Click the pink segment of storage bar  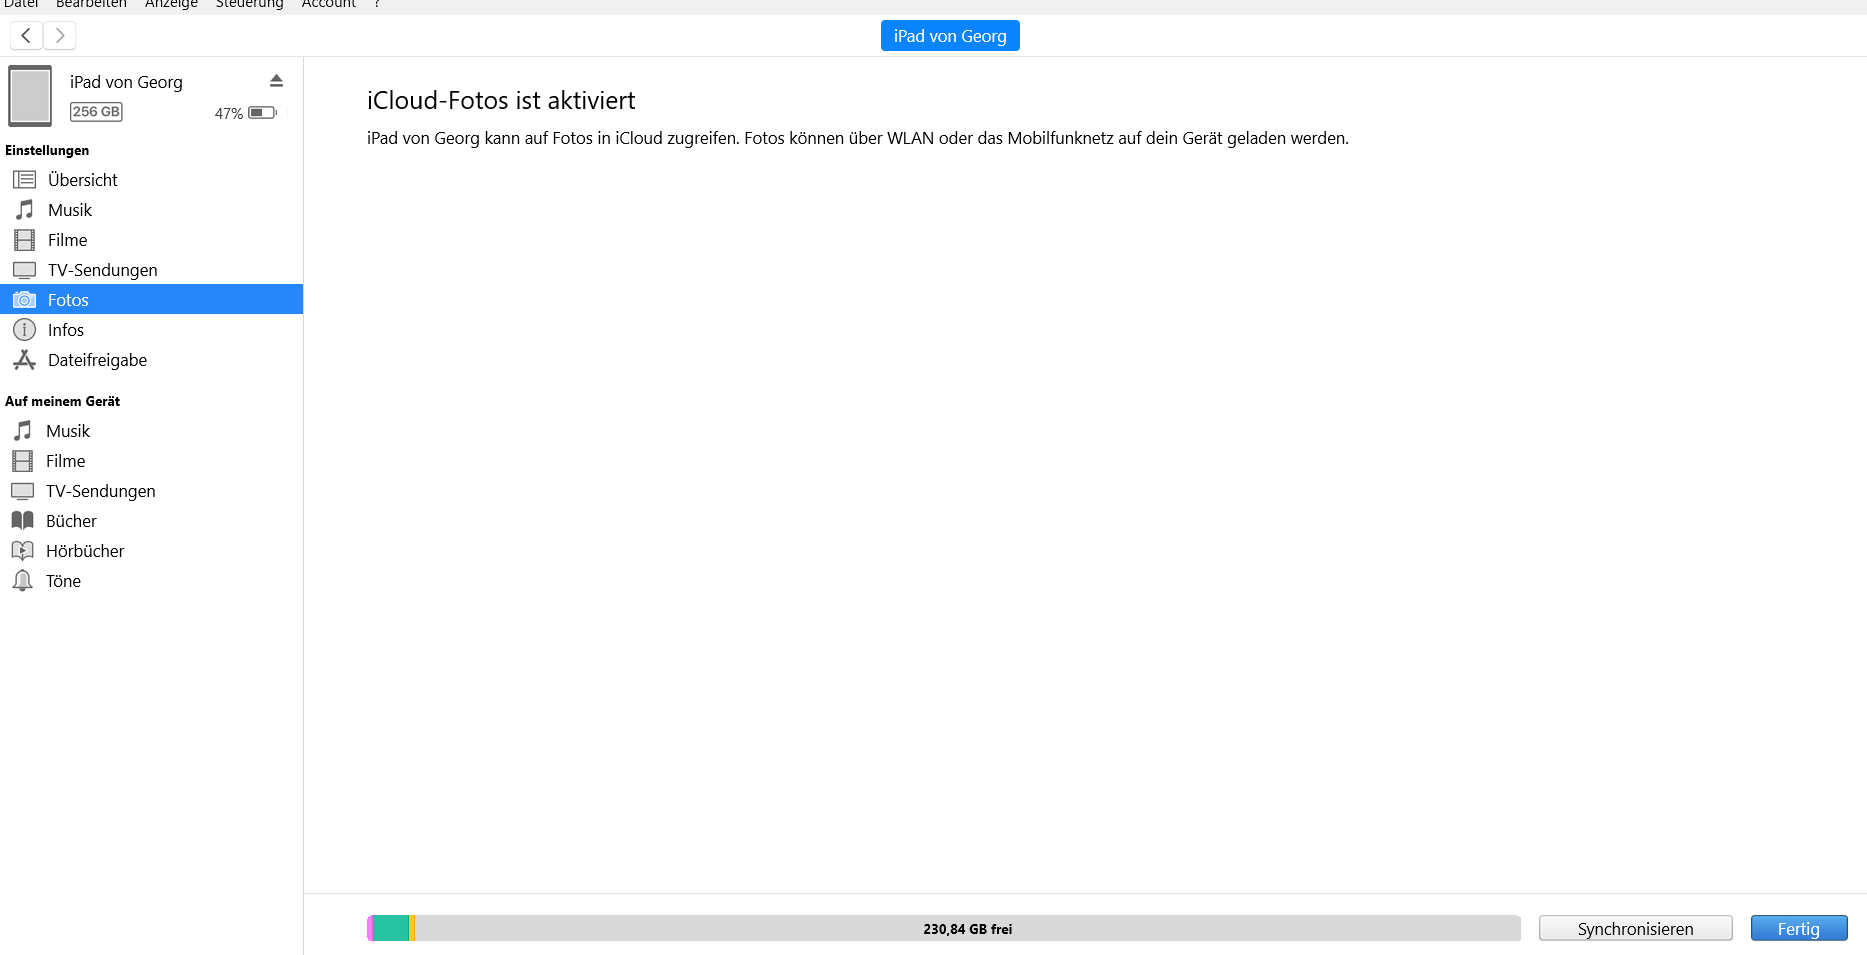coord(370,928)
